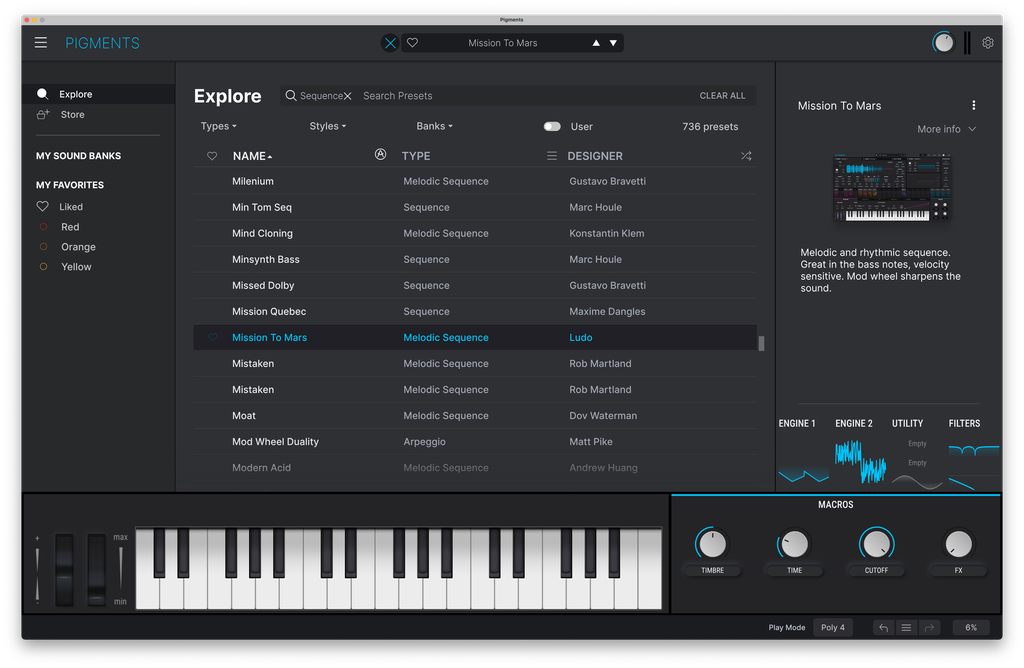This screenshot has height=668, width=1024.
Task: Click the undo arrow icon
Action: (x=883, y=628)
